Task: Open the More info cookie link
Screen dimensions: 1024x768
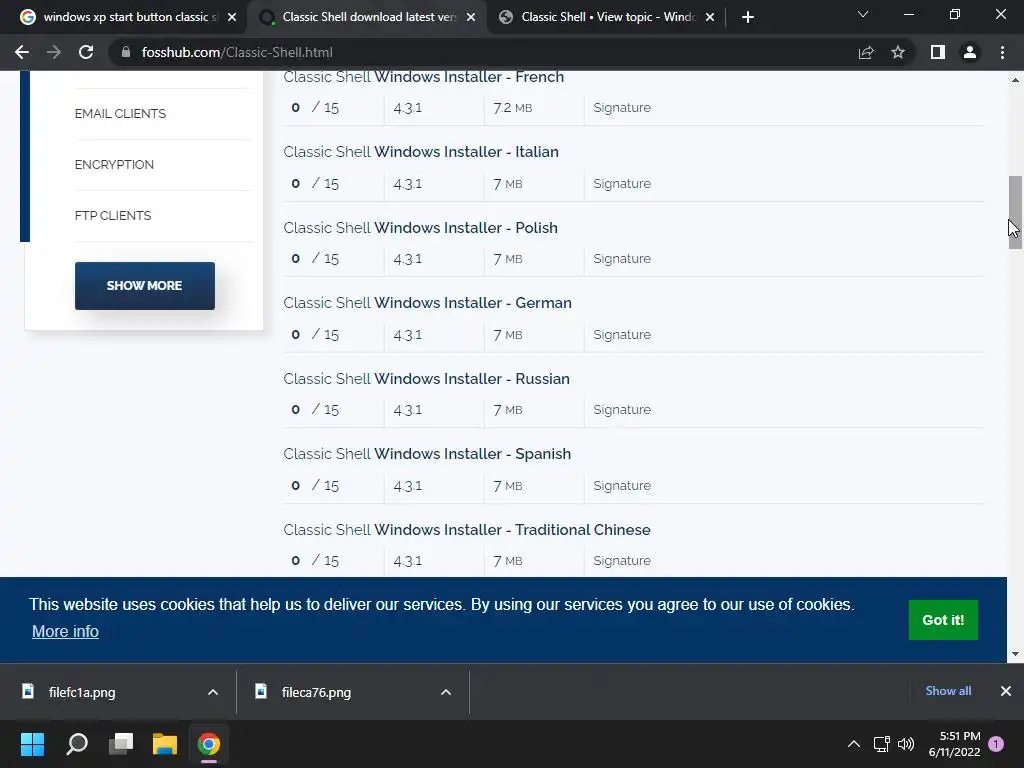Action: click(65, 632)
